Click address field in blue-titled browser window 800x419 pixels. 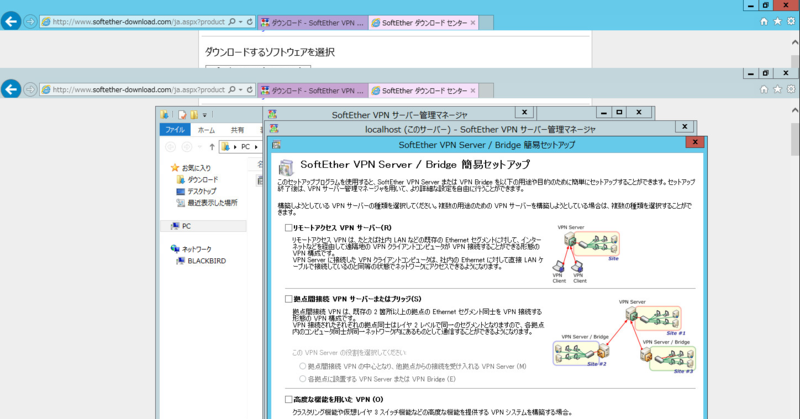[138, 22]
